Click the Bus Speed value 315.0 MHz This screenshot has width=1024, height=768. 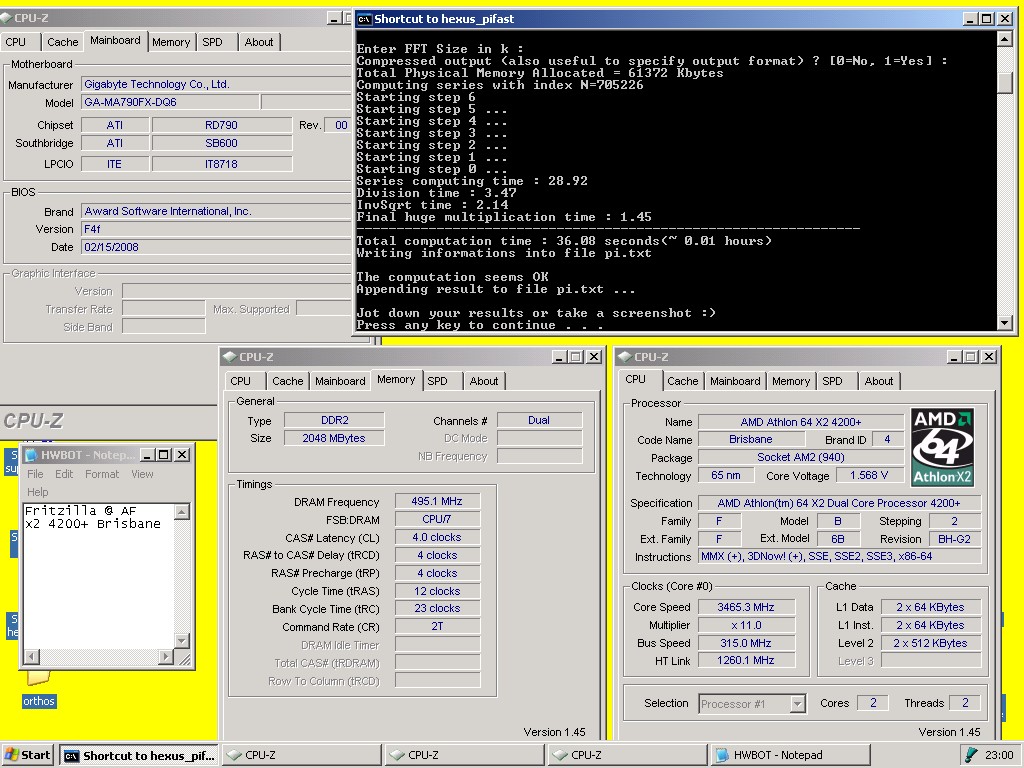tap(746, 643)
